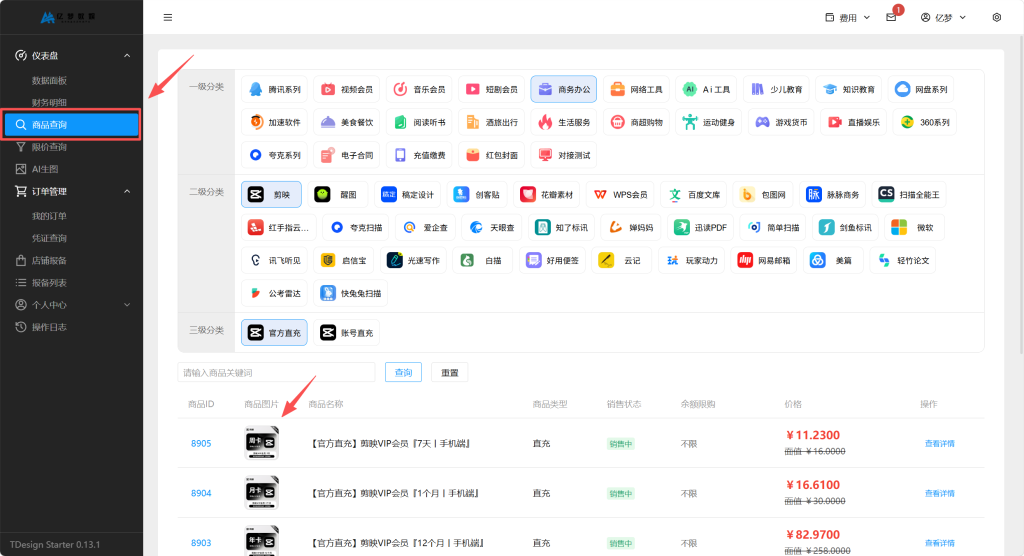The width and height of the screenshot is (1024, 556).
Task: Select the 游戏货币 category
Action: 781,122
